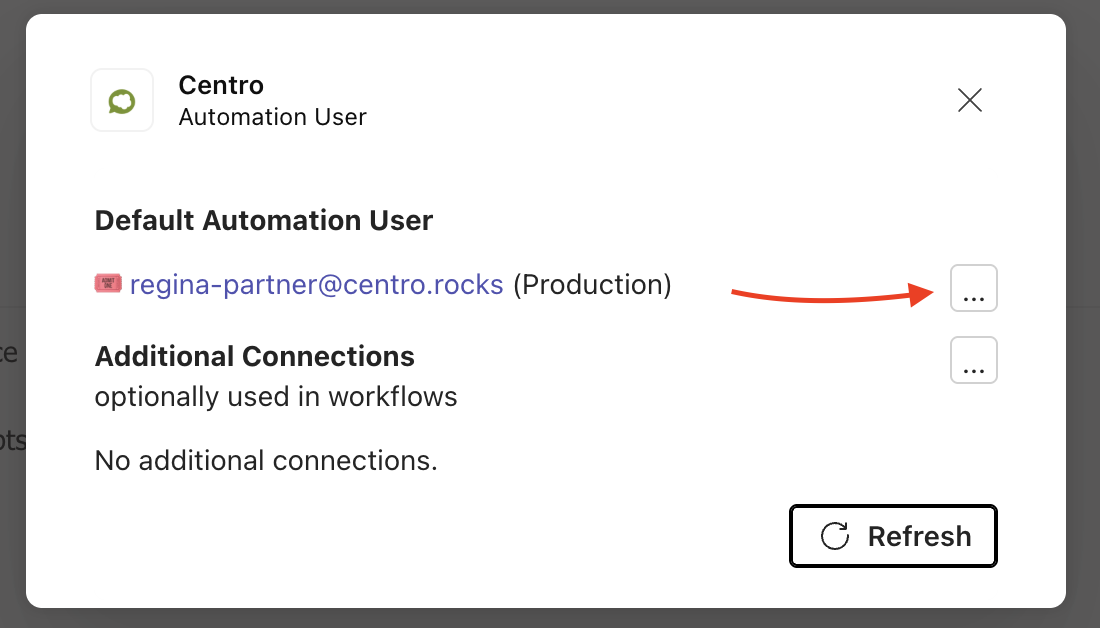Click the "Centro" title text

(x=221, y=85)
